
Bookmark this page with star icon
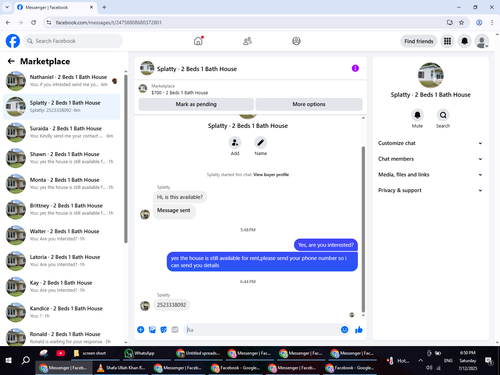coord(461,22)
